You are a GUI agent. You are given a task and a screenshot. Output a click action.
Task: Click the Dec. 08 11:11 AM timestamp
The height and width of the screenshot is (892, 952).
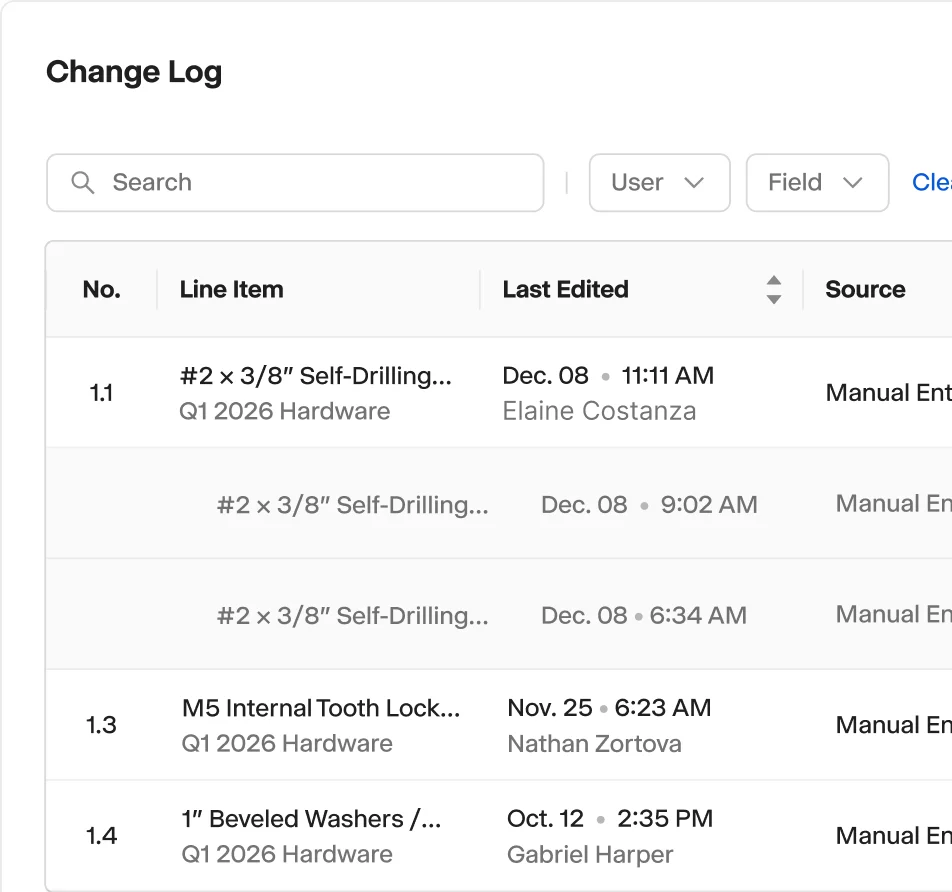(608, 376)
